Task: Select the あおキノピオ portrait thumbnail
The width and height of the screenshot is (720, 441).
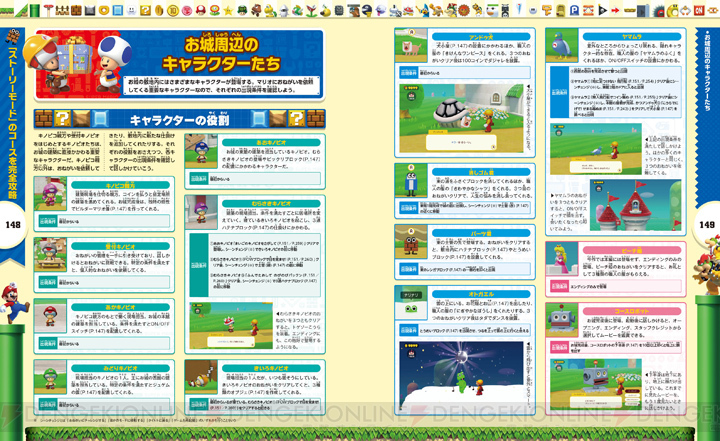Action: (x=201, y=151)
